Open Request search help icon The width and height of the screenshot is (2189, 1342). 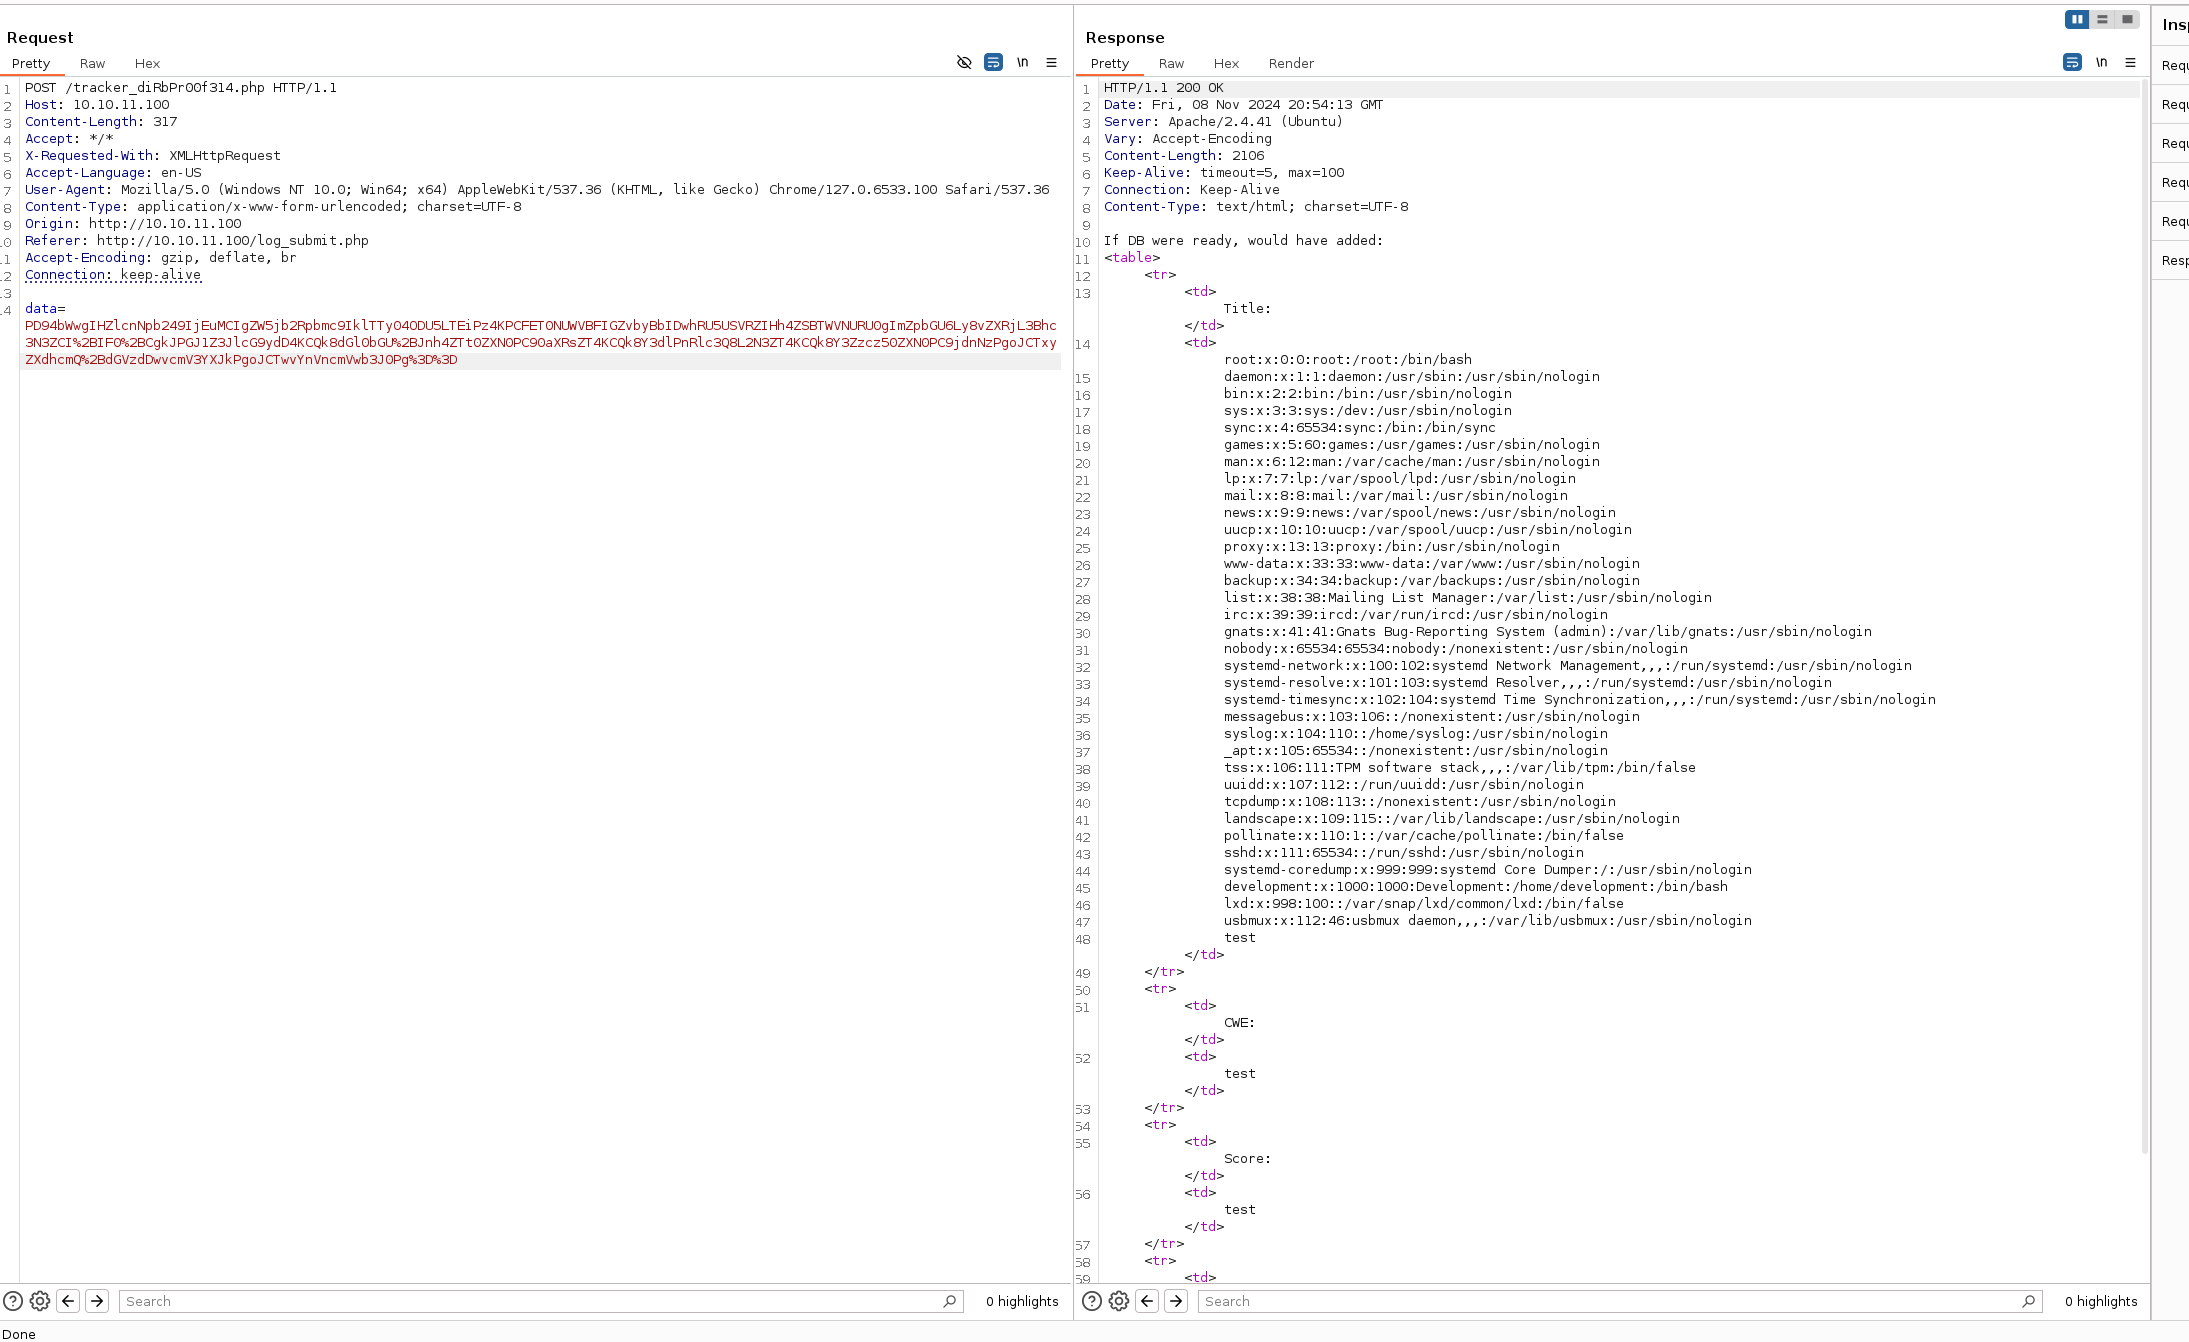pyautogui.click(x=13, y=1301)
